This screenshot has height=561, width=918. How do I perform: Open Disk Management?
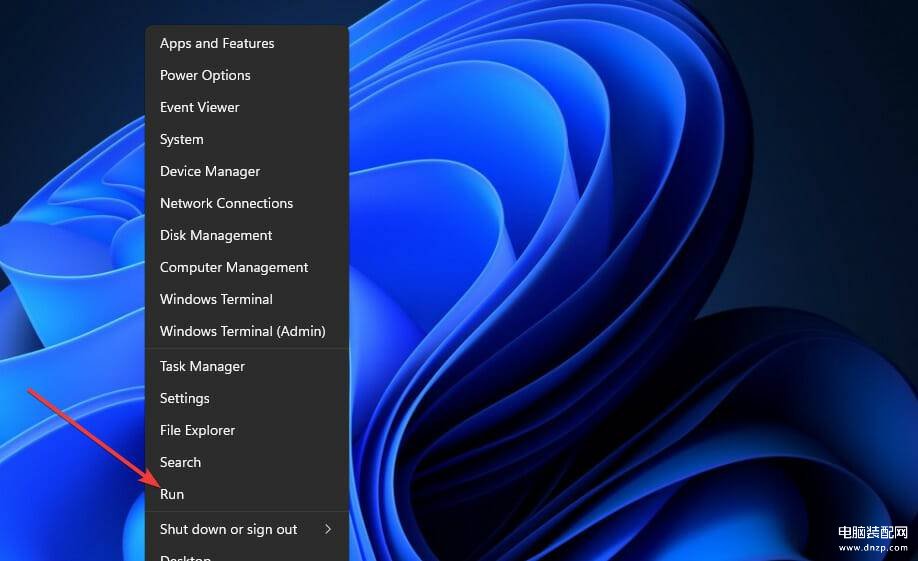click(246, 235)
